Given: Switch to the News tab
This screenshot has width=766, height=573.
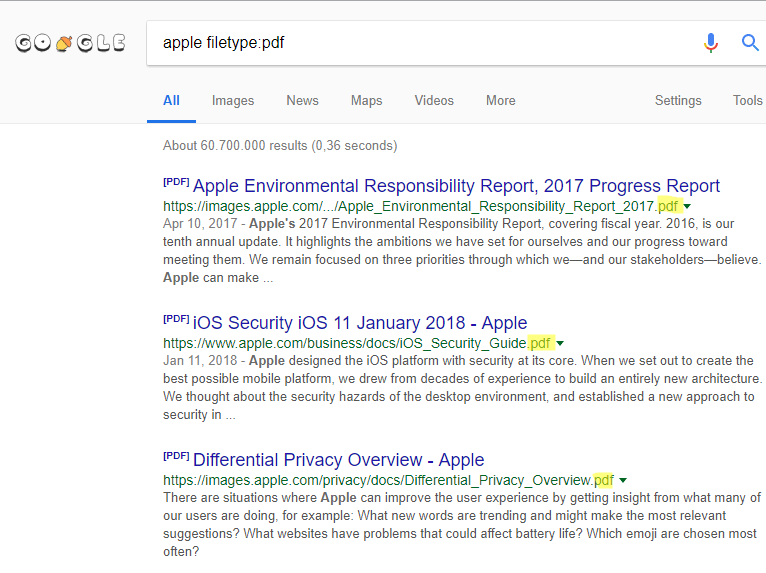Looking at the screenshot, I should 302,101.
